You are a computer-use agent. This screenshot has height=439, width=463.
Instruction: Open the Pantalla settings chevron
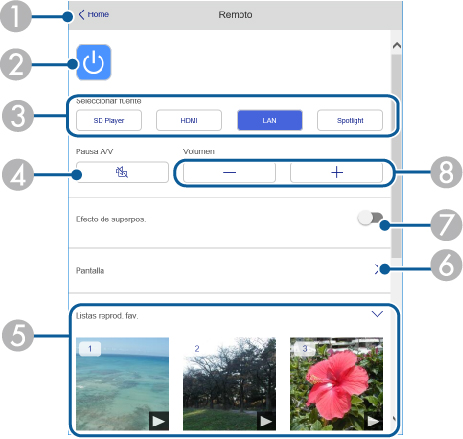pyautogui.click(x=377, y=270)
